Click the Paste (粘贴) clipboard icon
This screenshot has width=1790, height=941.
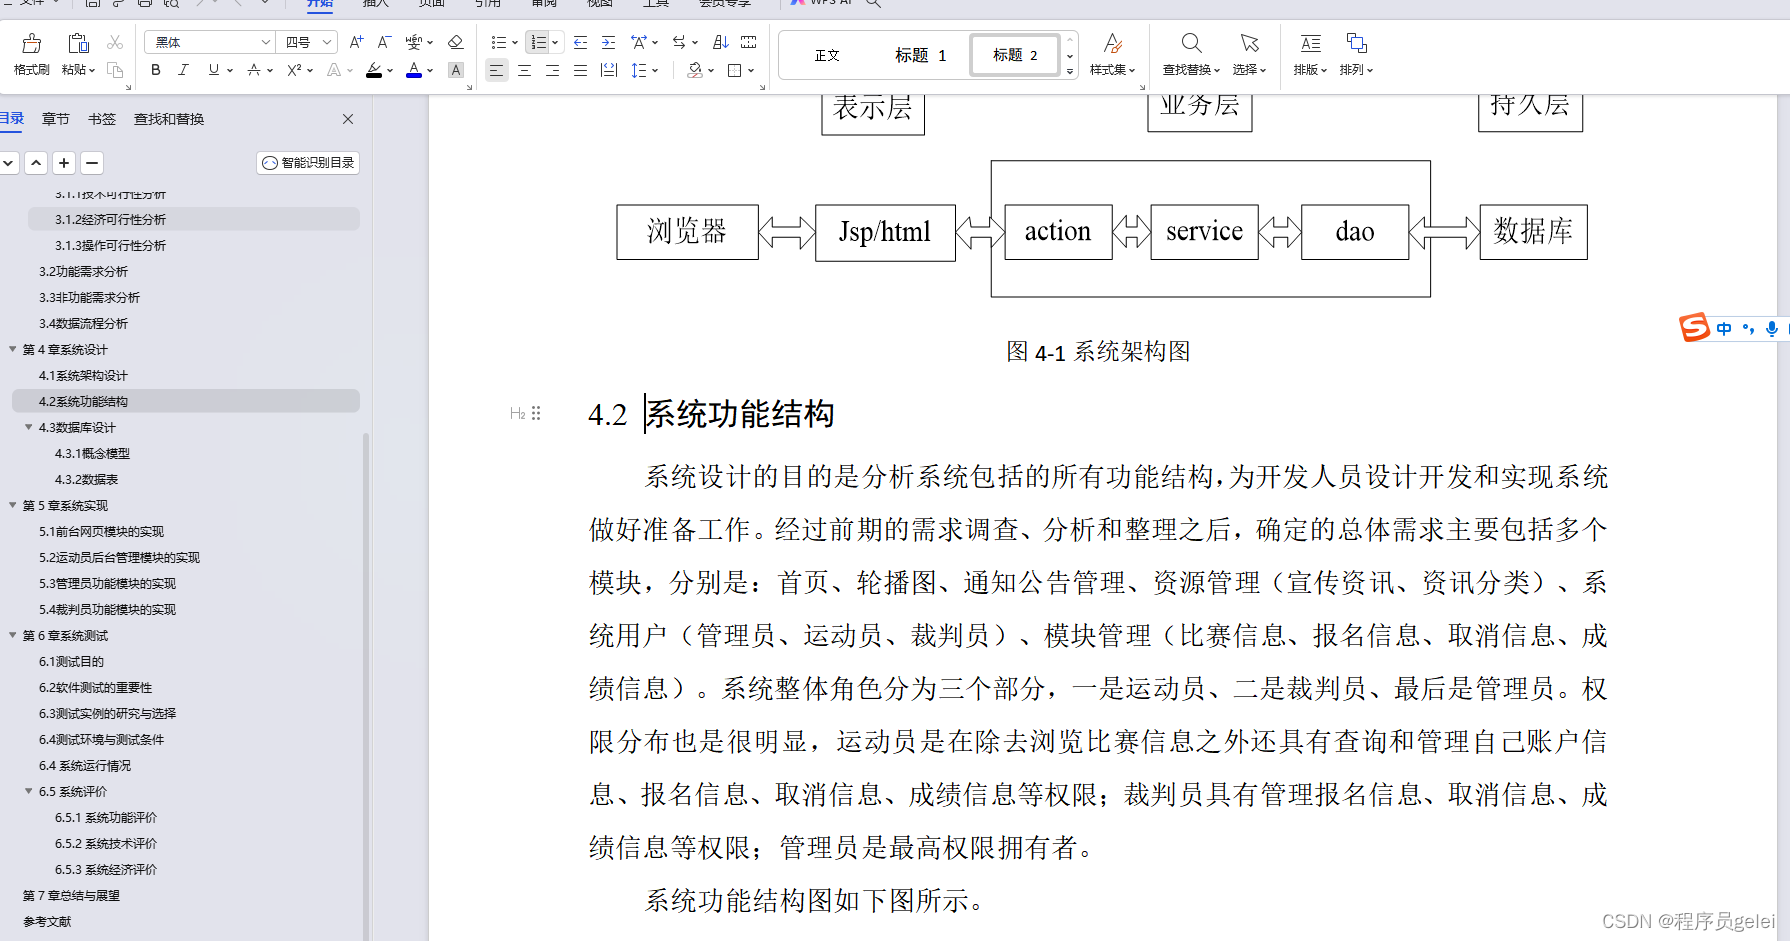(78, 43)
